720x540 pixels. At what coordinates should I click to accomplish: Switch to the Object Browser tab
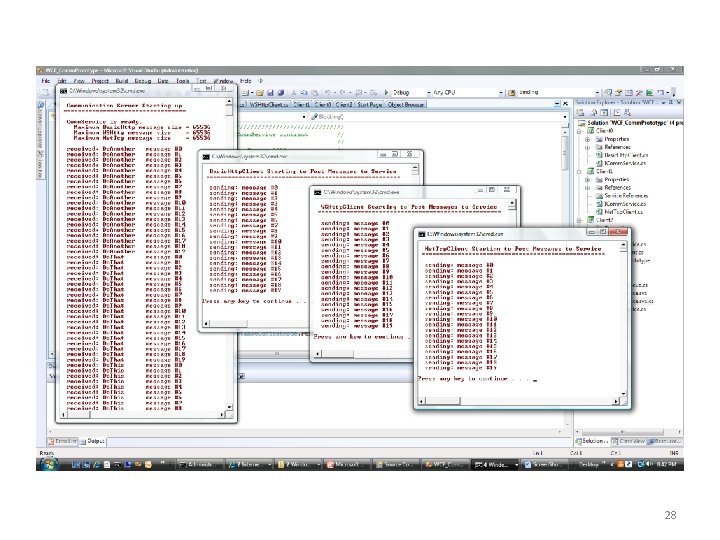pos(405,105)
